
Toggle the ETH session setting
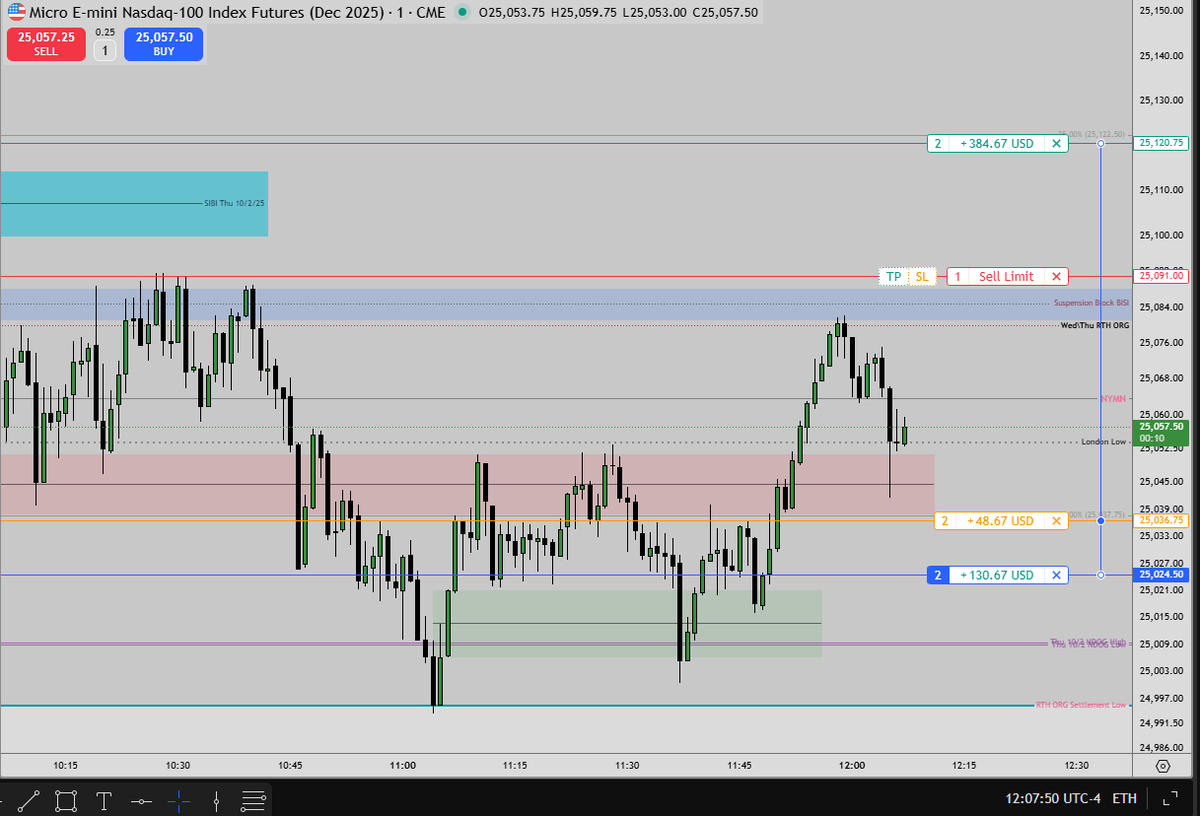pyautogui.click(x=1124, y=798)
